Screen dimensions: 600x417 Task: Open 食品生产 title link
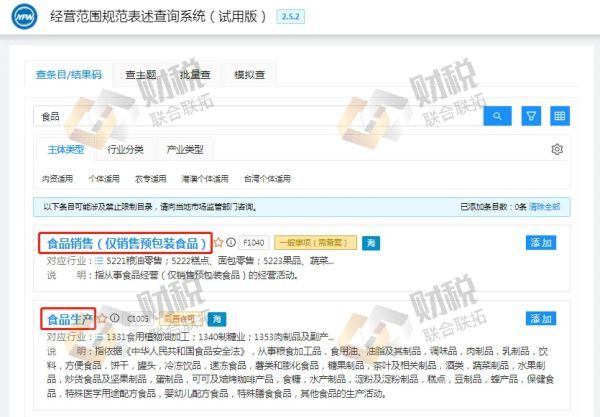70,319
